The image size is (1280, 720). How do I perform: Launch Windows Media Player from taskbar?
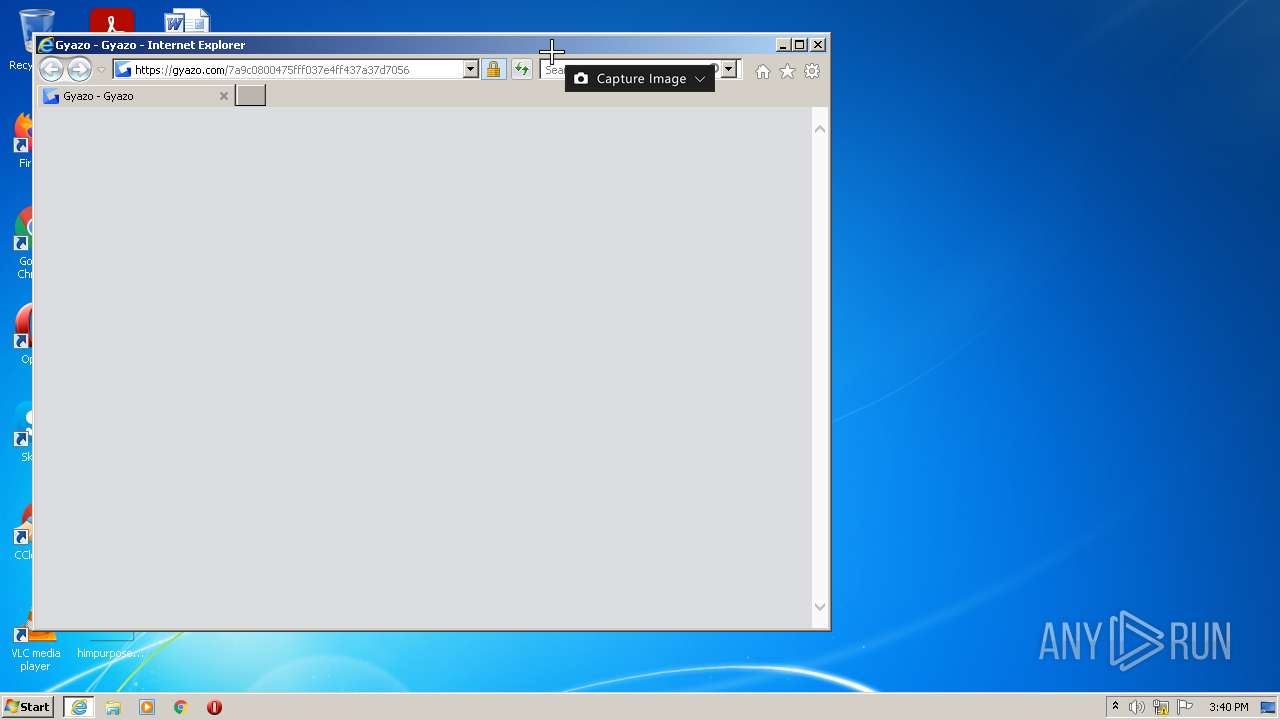[147, 707]
